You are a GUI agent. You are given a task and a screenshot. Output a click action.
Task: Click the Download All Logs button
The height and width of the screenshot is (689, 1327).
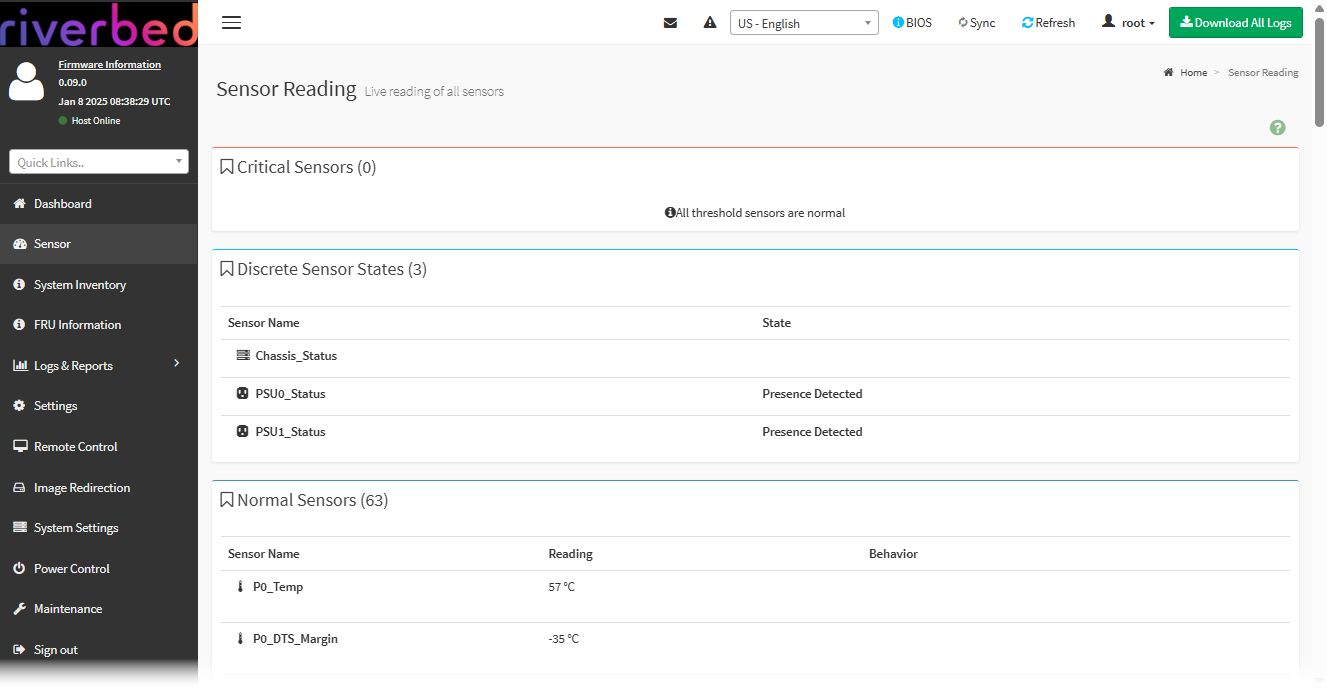click(x=1235, y=23)
